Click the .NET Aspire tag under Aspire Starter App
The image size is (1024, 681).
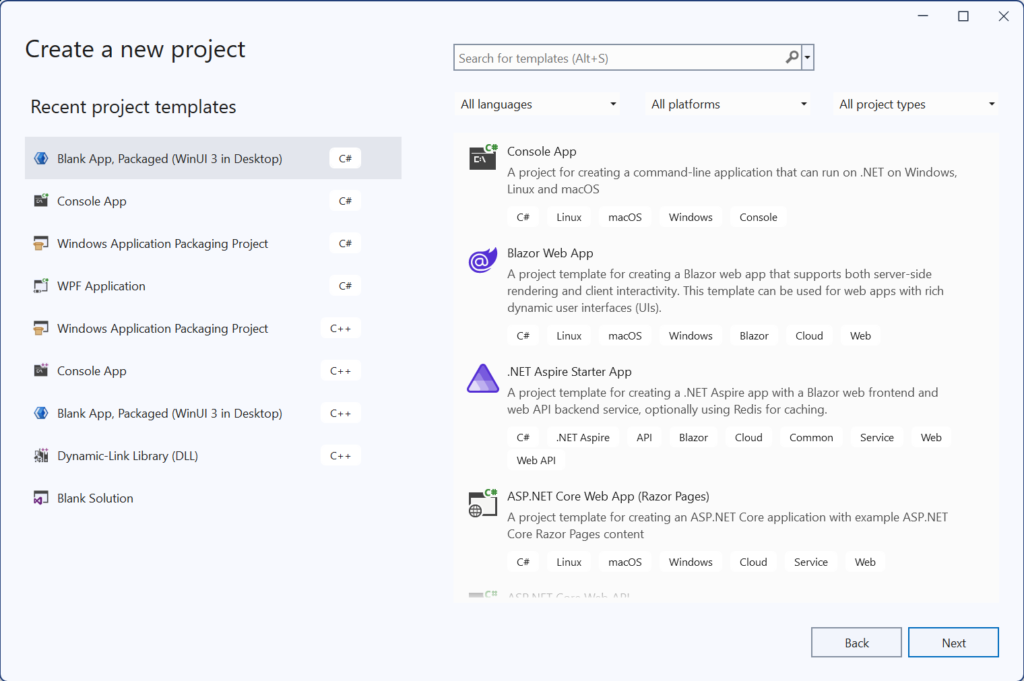coord(583,437)
